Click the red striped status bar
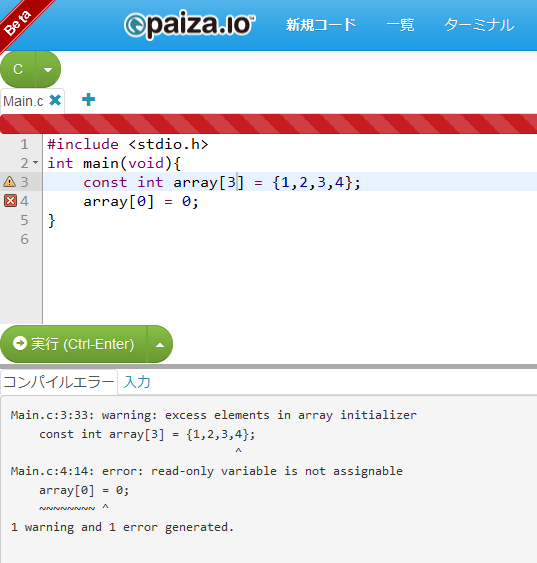 coord(268,124)
